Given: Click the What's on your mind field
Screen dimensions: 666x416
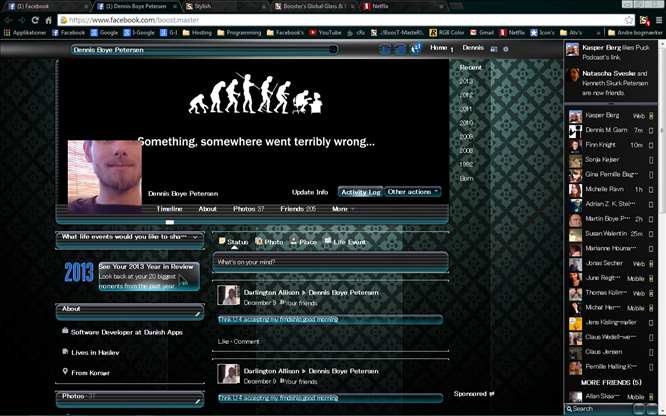Looking at the screenshot, I should (330, 262).
